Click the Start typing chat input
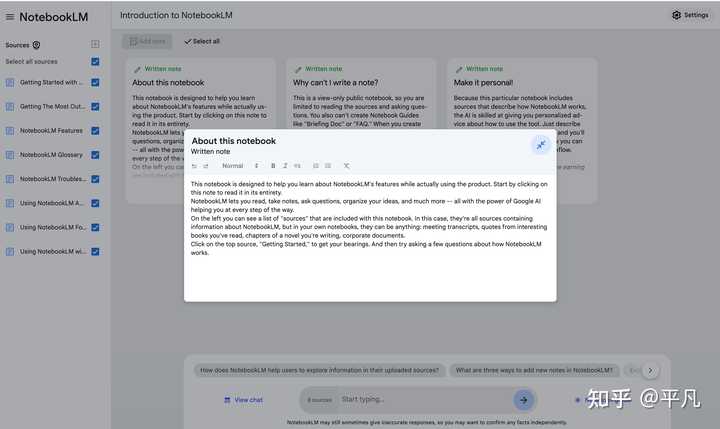 425,400
